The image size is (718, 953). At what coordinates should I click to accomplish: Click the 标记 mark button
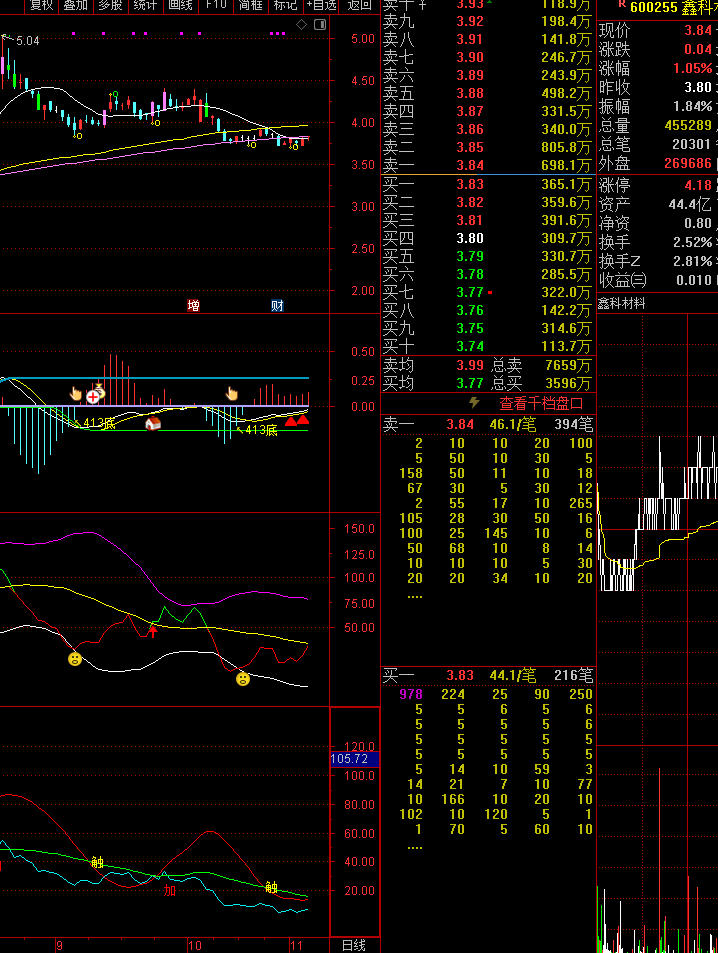tap(286, 6)
